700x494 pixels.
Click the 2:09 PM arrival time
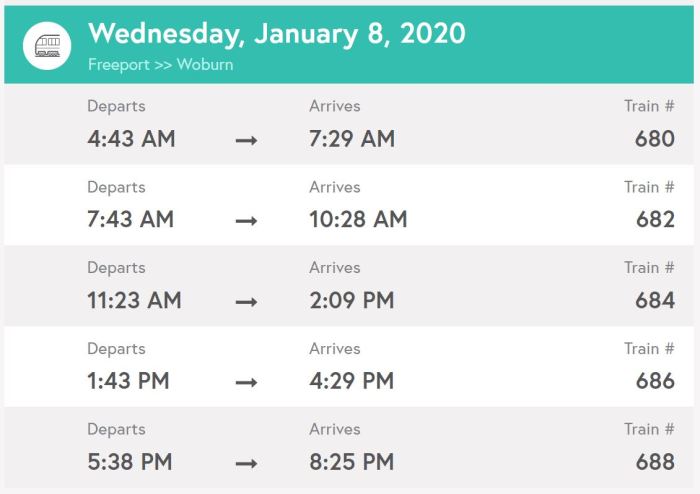352,301
